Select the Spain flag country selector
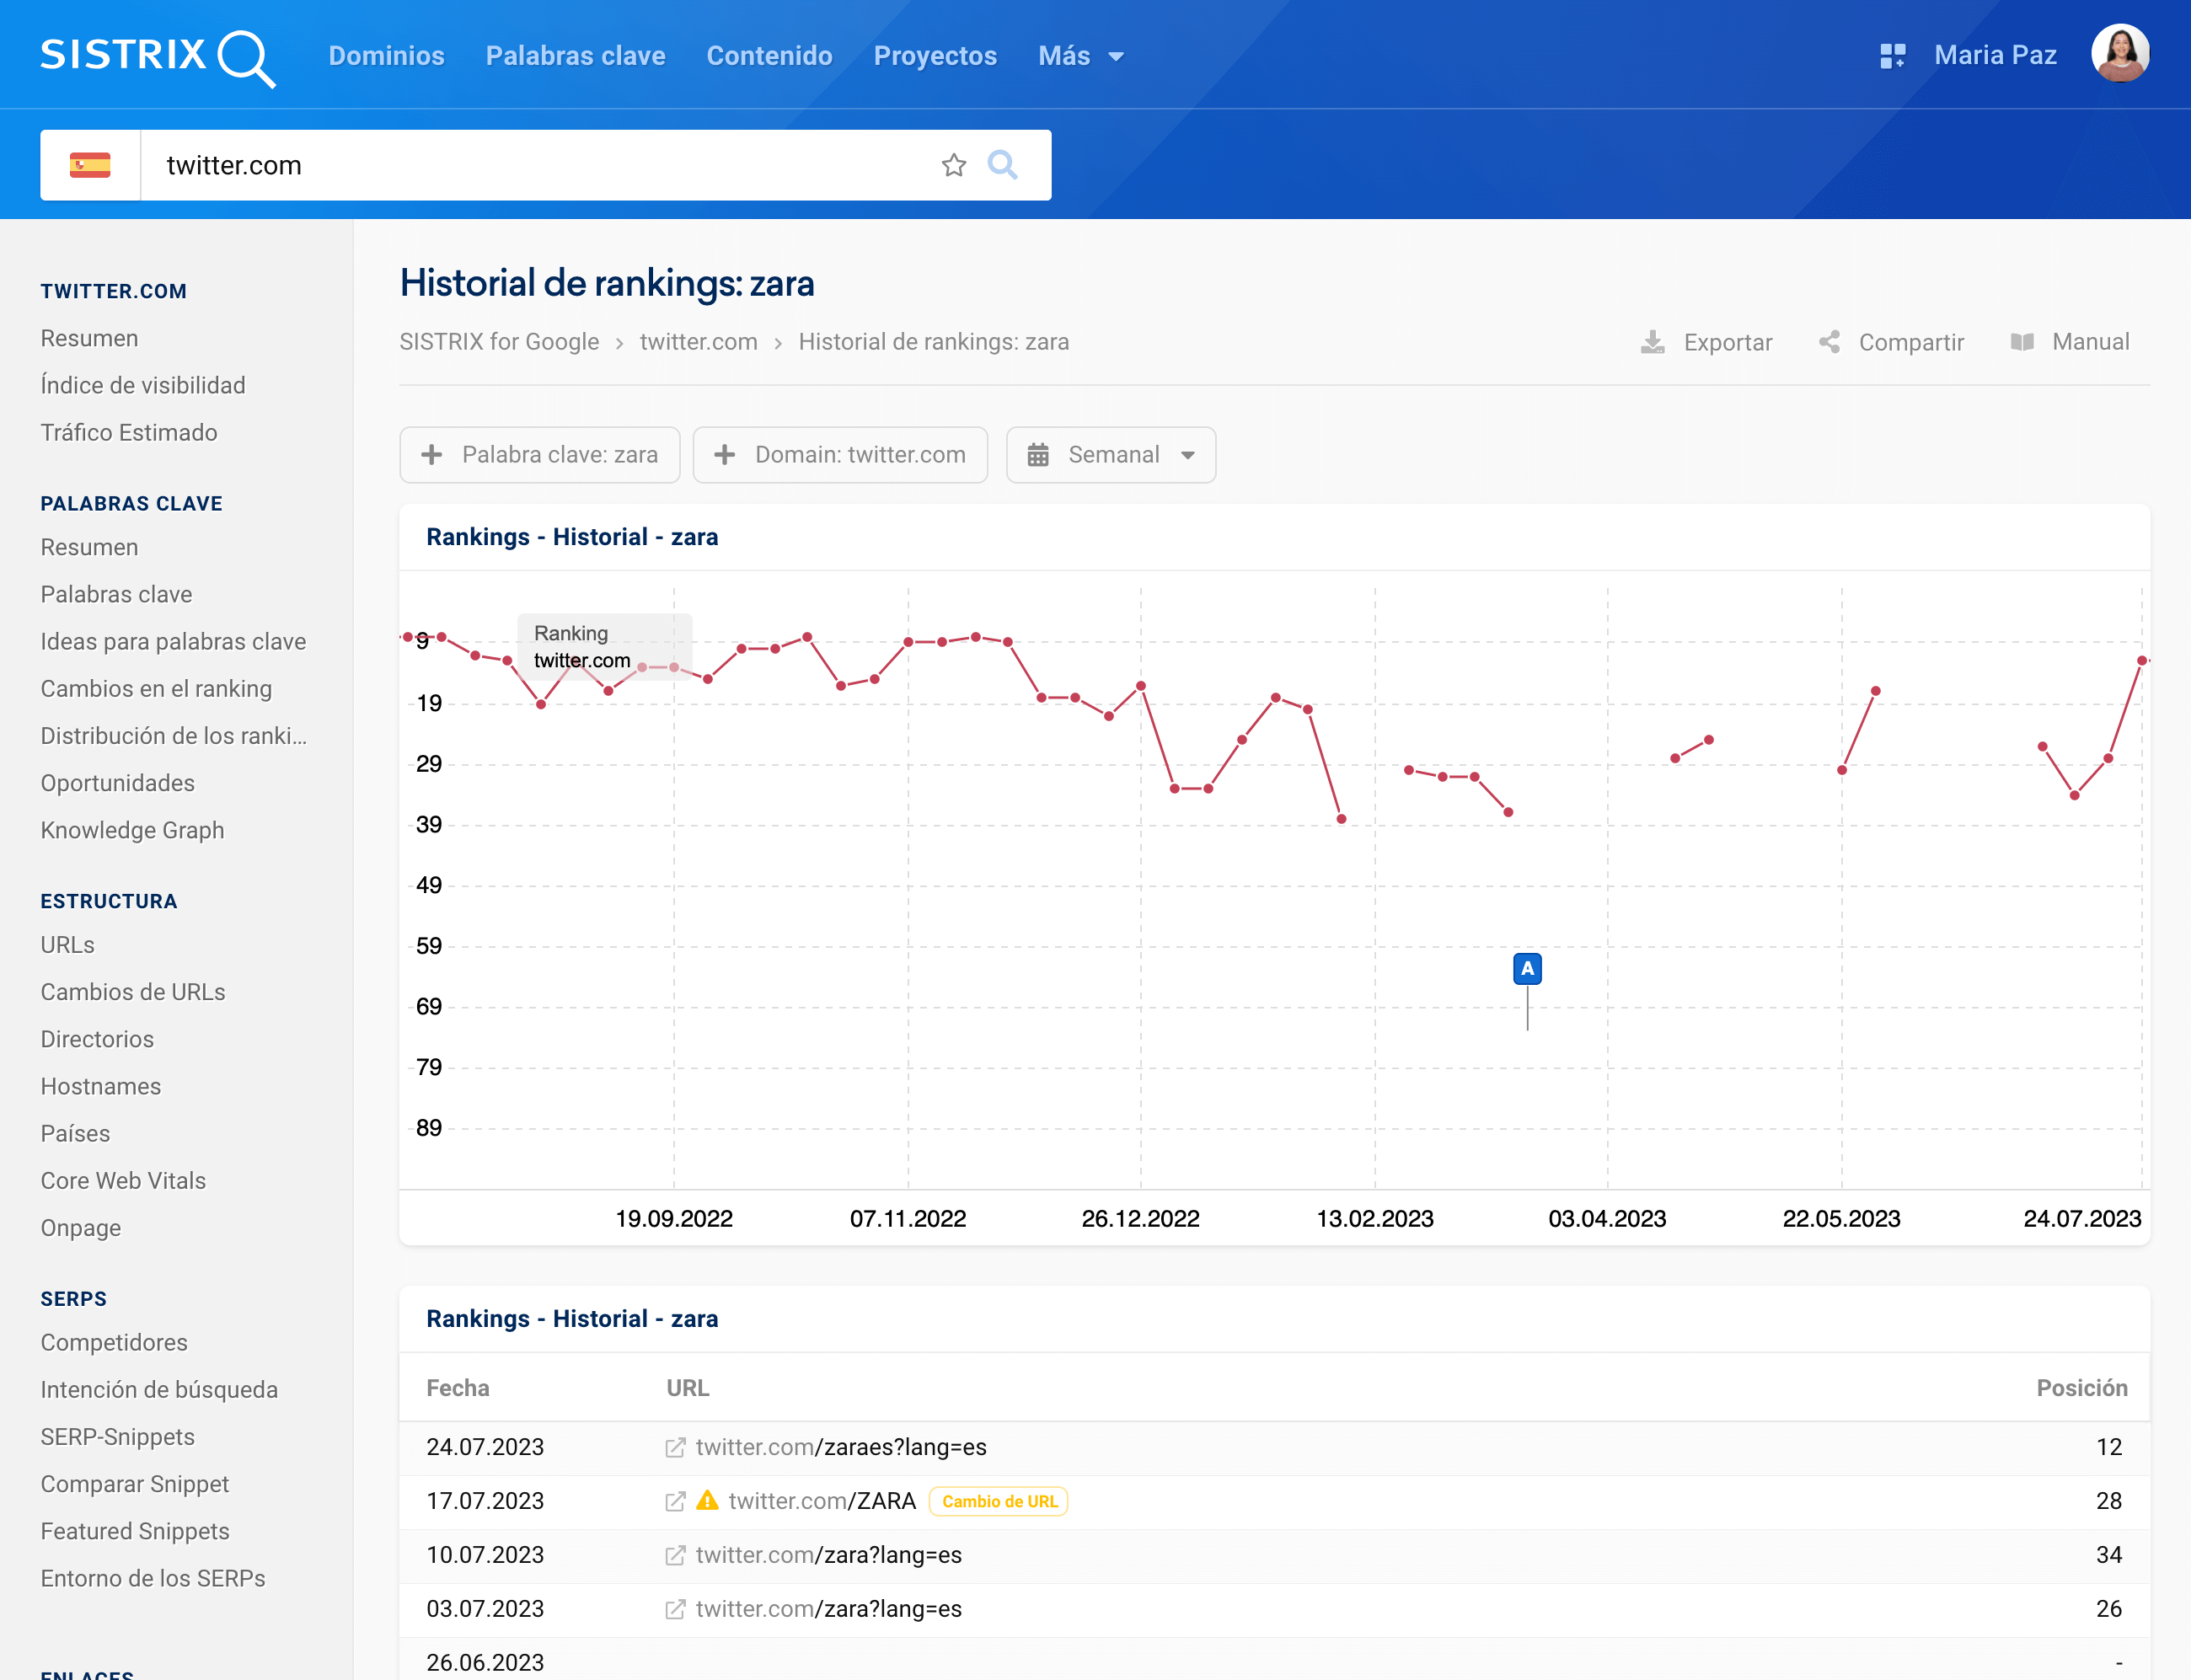 (90, 165)
